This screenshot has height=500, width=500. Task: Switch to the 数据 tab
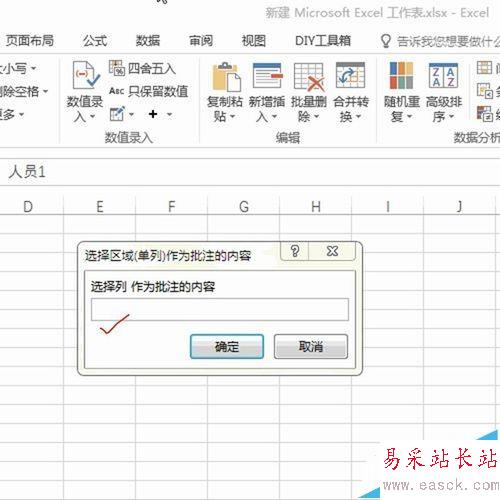pos(148,41)
